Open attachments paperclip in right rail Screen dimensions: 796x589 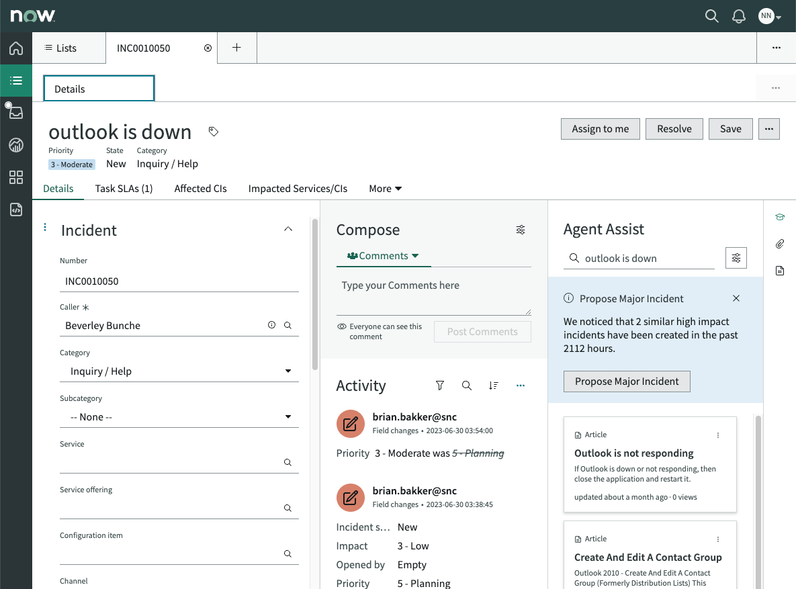click(x=780, y=244)
